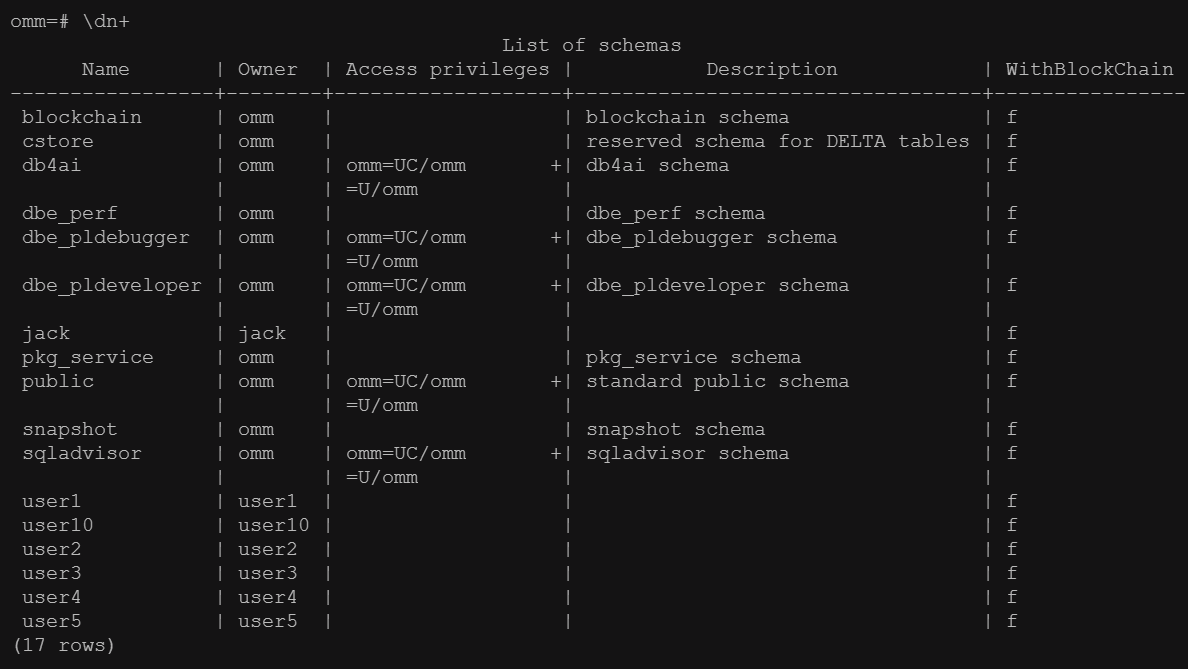Click the "List of schemas" title
Screen dimensions: 1188x669
pyautogui.click(x=591, y=45)
